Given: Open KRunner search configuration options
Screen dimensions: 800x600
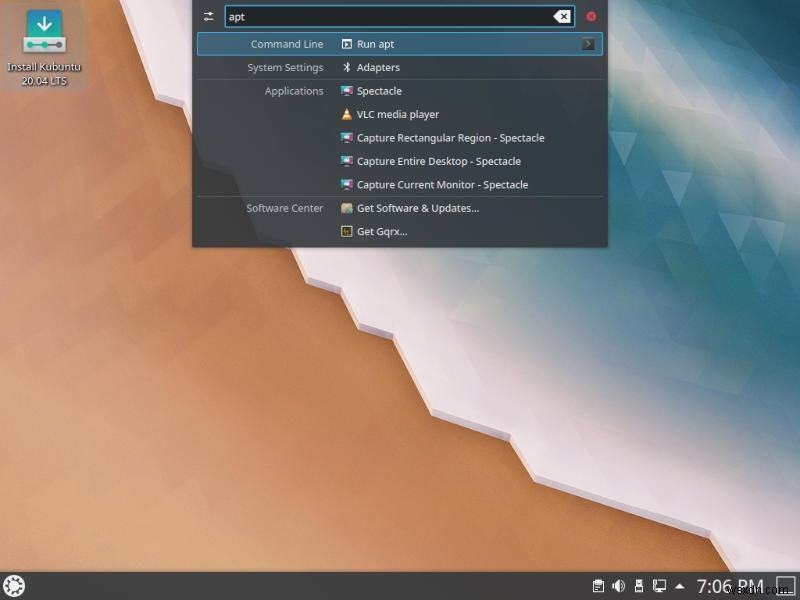Looking at the screenshot, I should tap(208, 16).
